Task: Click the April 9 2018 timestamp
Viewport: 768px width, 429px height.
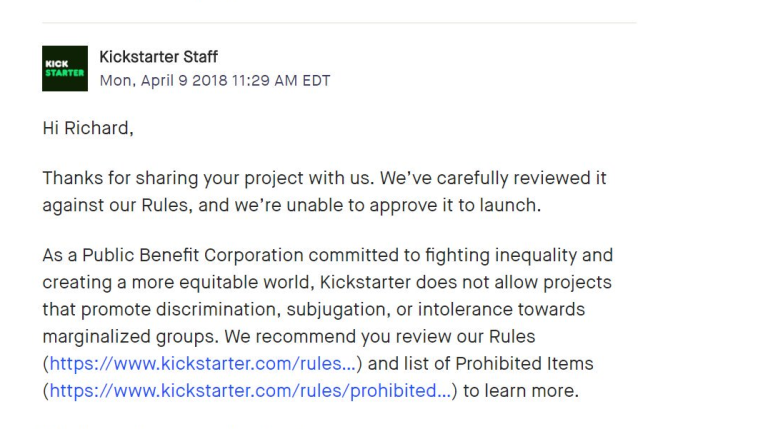Action: tap(214, 80)
